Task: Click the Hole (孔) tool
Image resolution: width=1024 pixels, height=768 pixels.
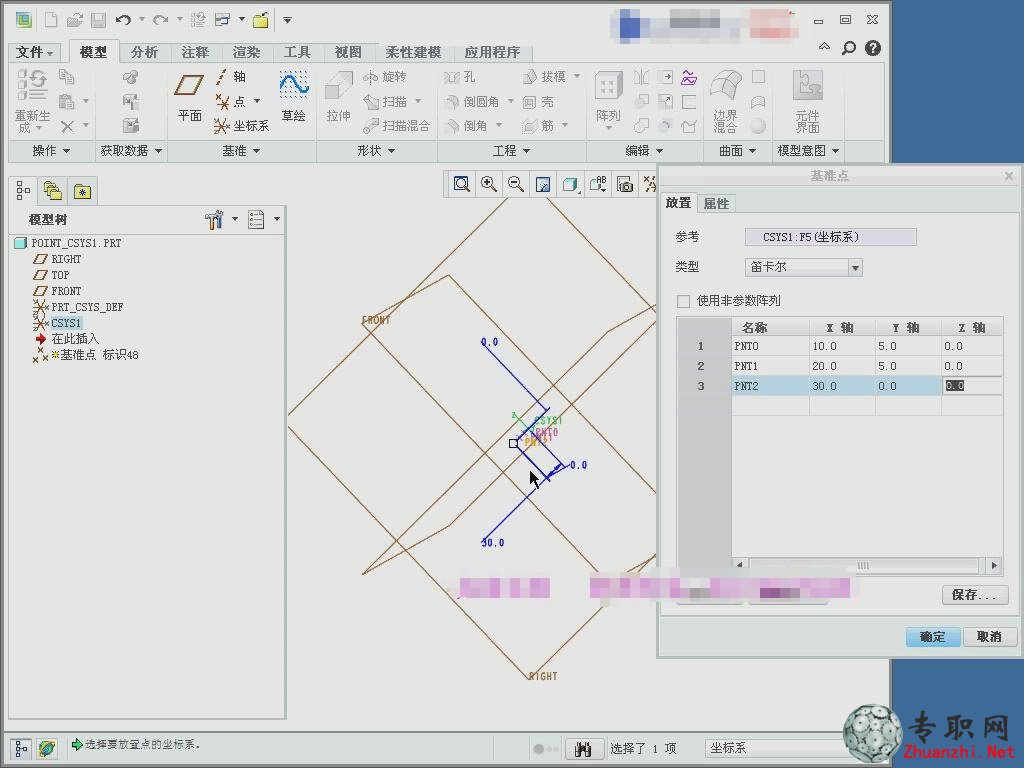Action: pyautogui.click(x=460, y=77)
